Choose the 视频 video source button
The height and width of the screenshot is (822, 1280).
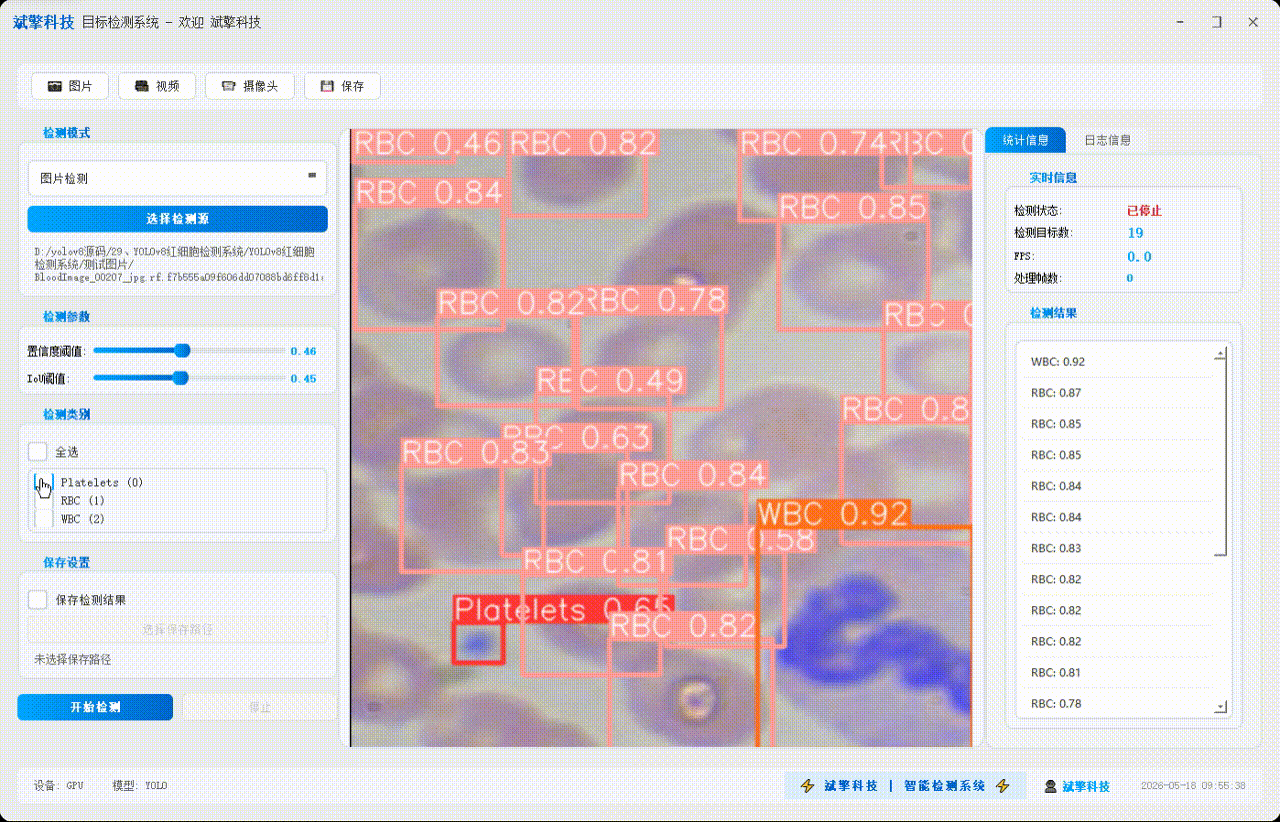click(x=156, y=86)
